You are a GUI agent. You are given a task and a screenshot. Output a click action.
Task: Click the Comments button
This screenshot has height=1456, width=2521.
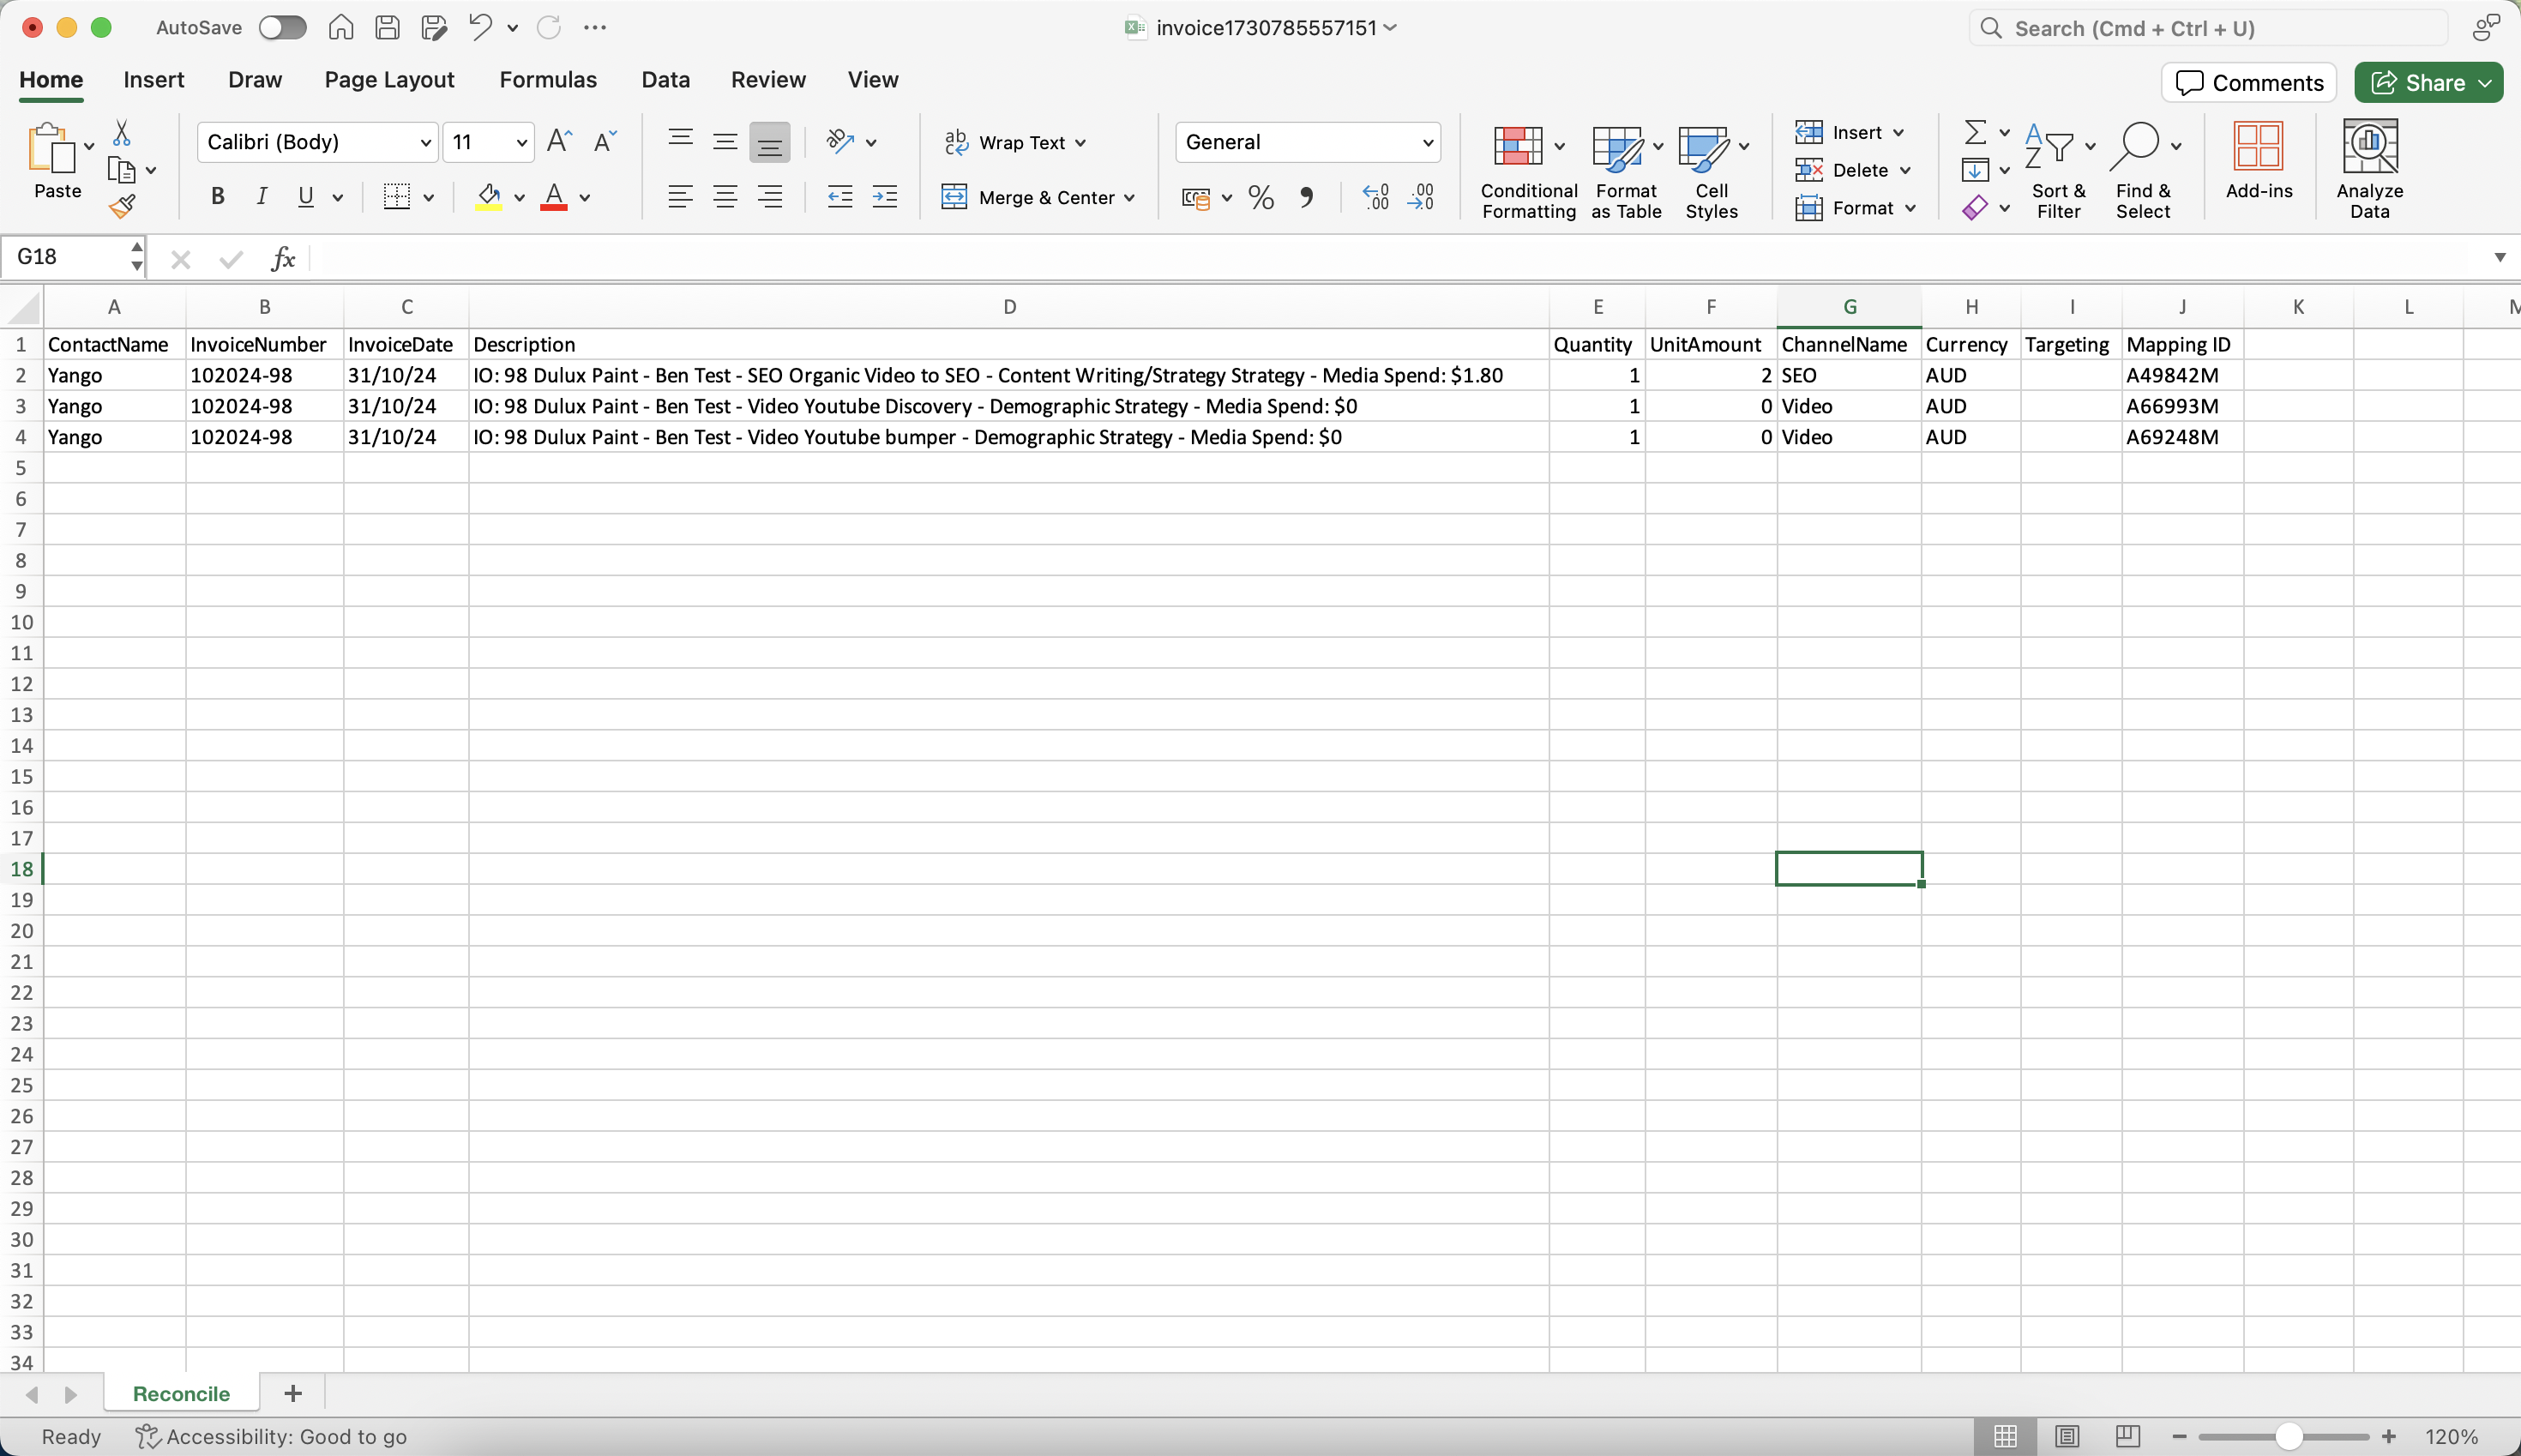2249,82
